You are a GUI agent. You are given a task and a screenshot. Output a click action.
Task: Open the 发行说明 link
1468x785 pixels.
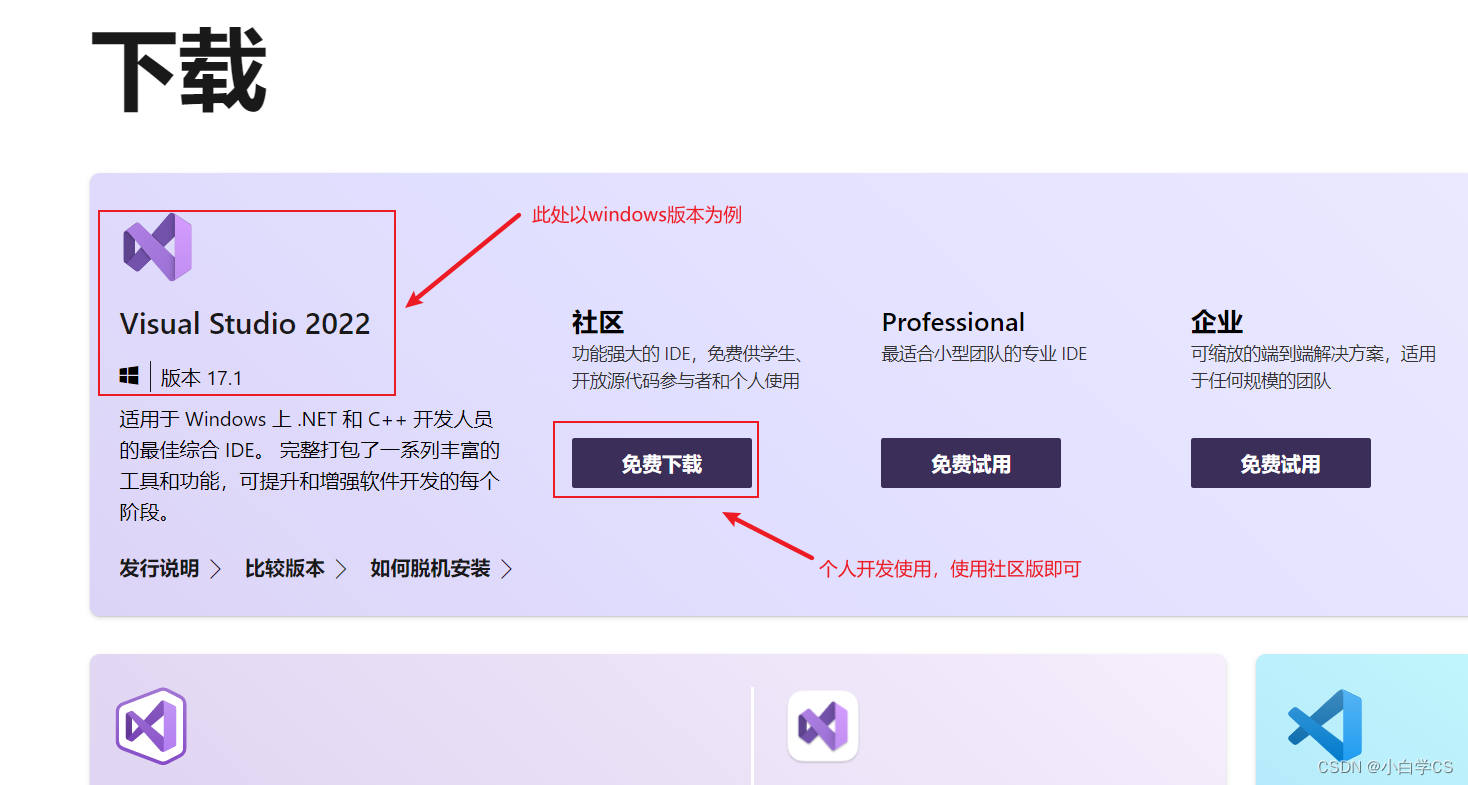tap(159, 569)
